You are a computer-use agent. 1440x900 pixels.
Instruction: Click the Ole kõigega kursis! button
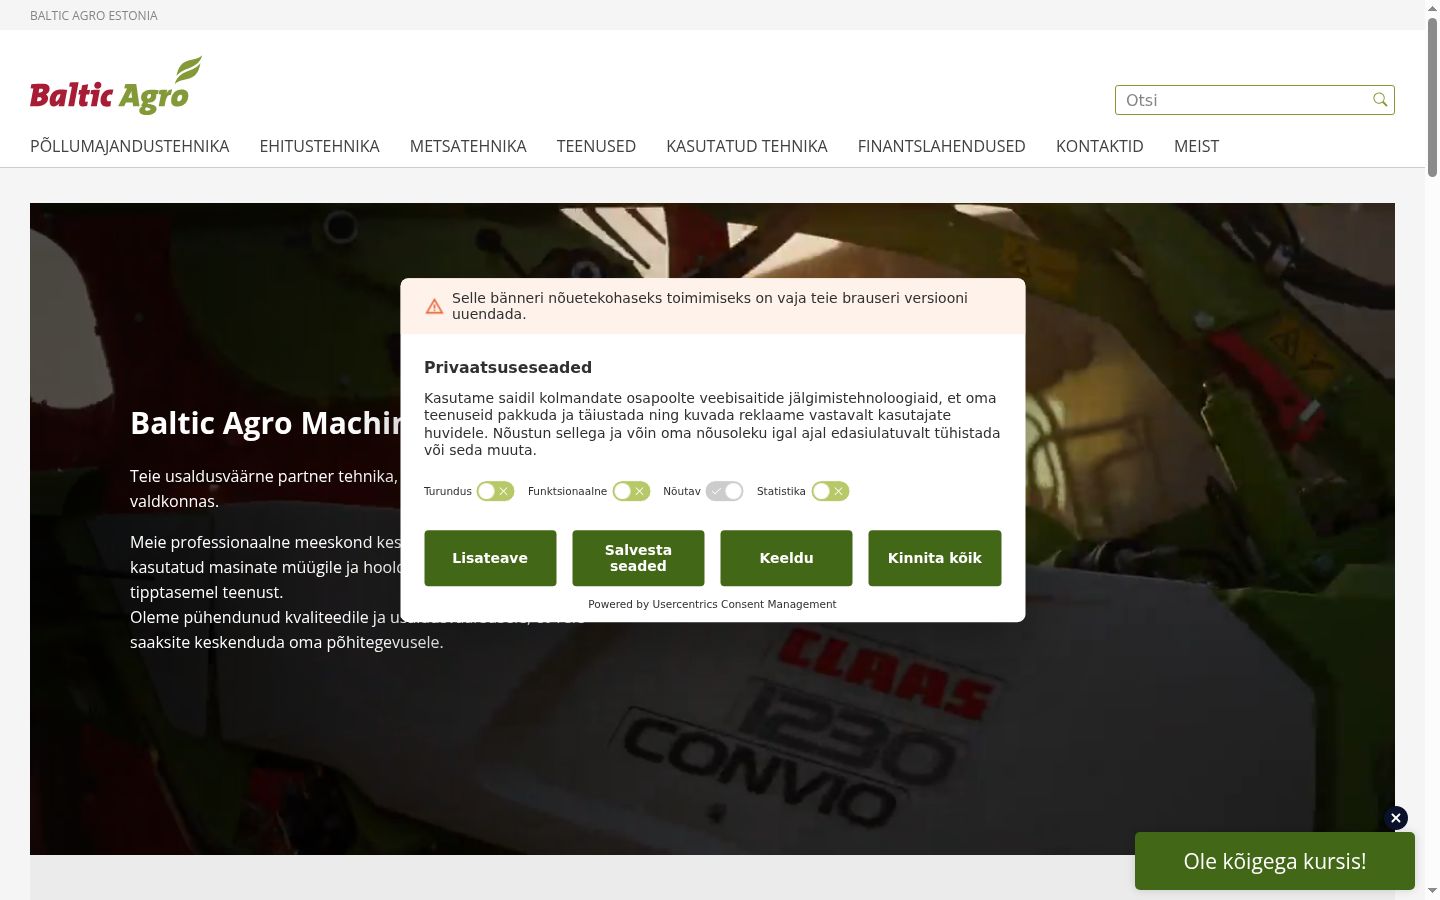click(1275, 861)
